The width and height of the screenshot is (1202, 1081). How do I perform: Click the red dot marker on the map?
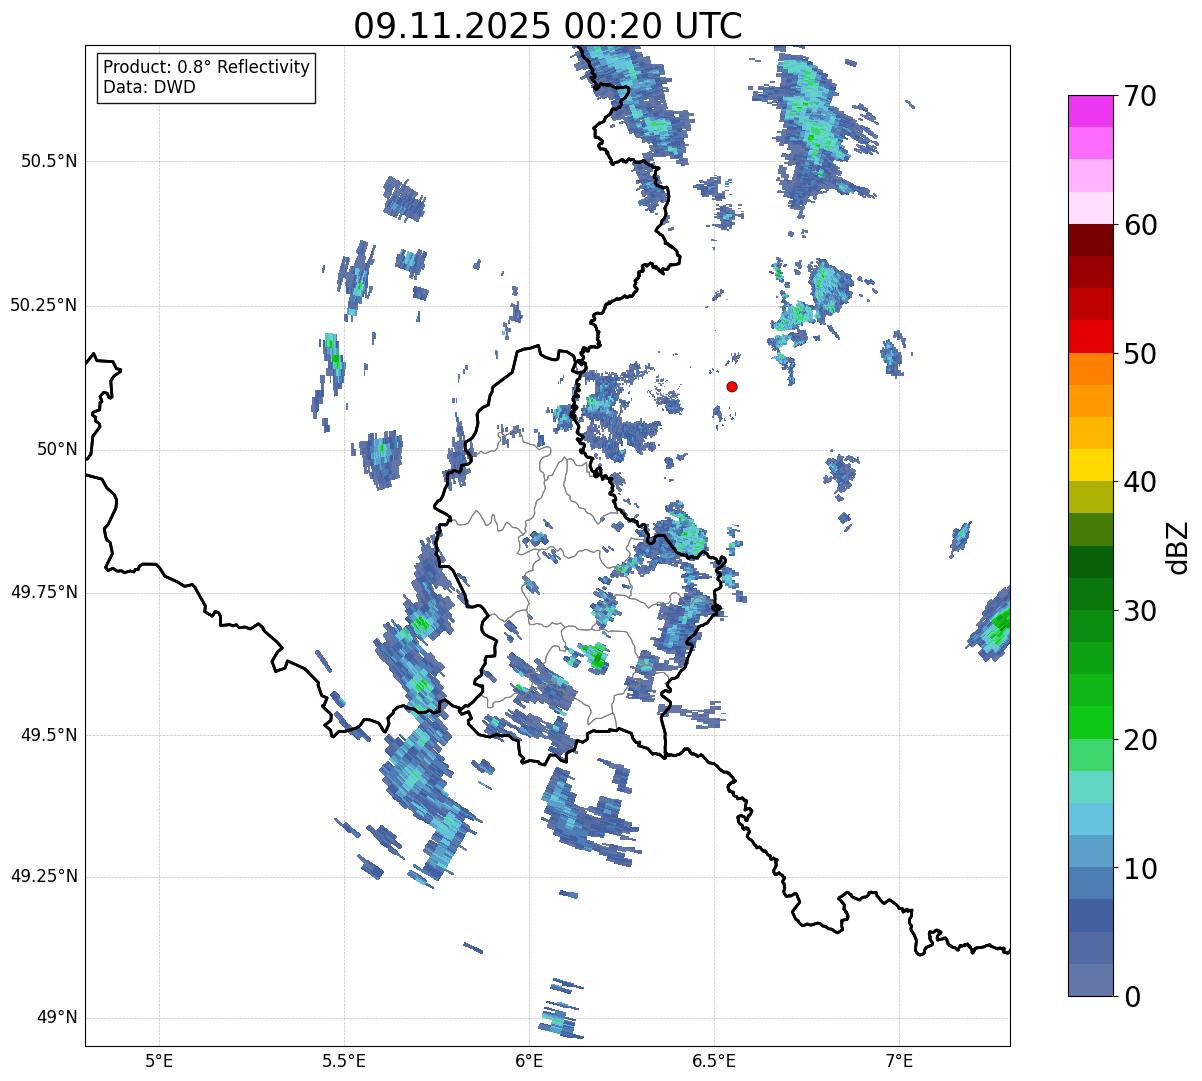pos(732,386)
